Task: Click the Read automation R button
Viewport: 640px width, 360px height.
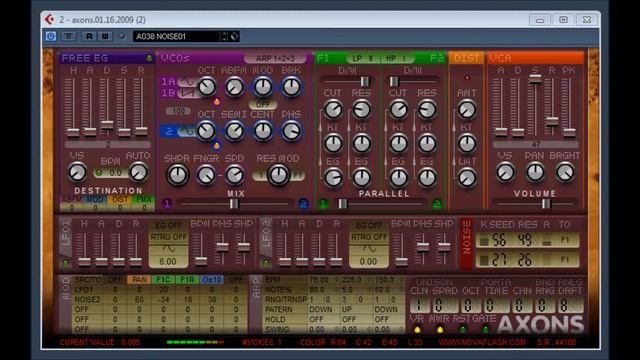Action: (89, 36)
